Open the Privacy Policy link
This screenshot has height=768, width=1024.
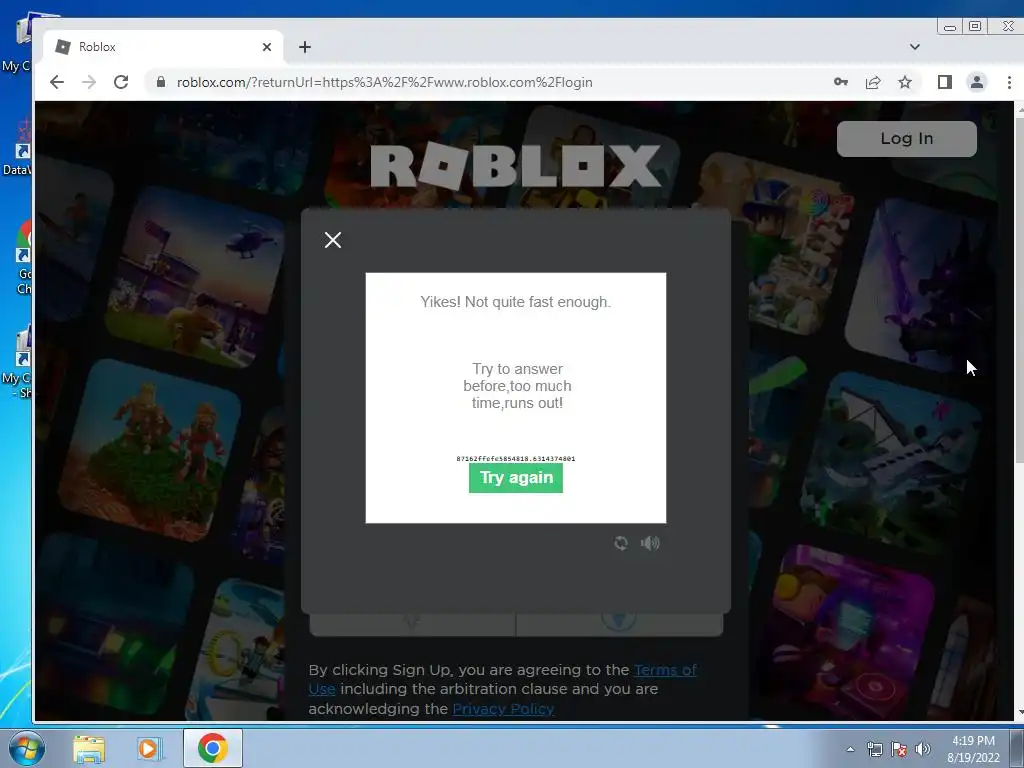[x=504, y=709]
